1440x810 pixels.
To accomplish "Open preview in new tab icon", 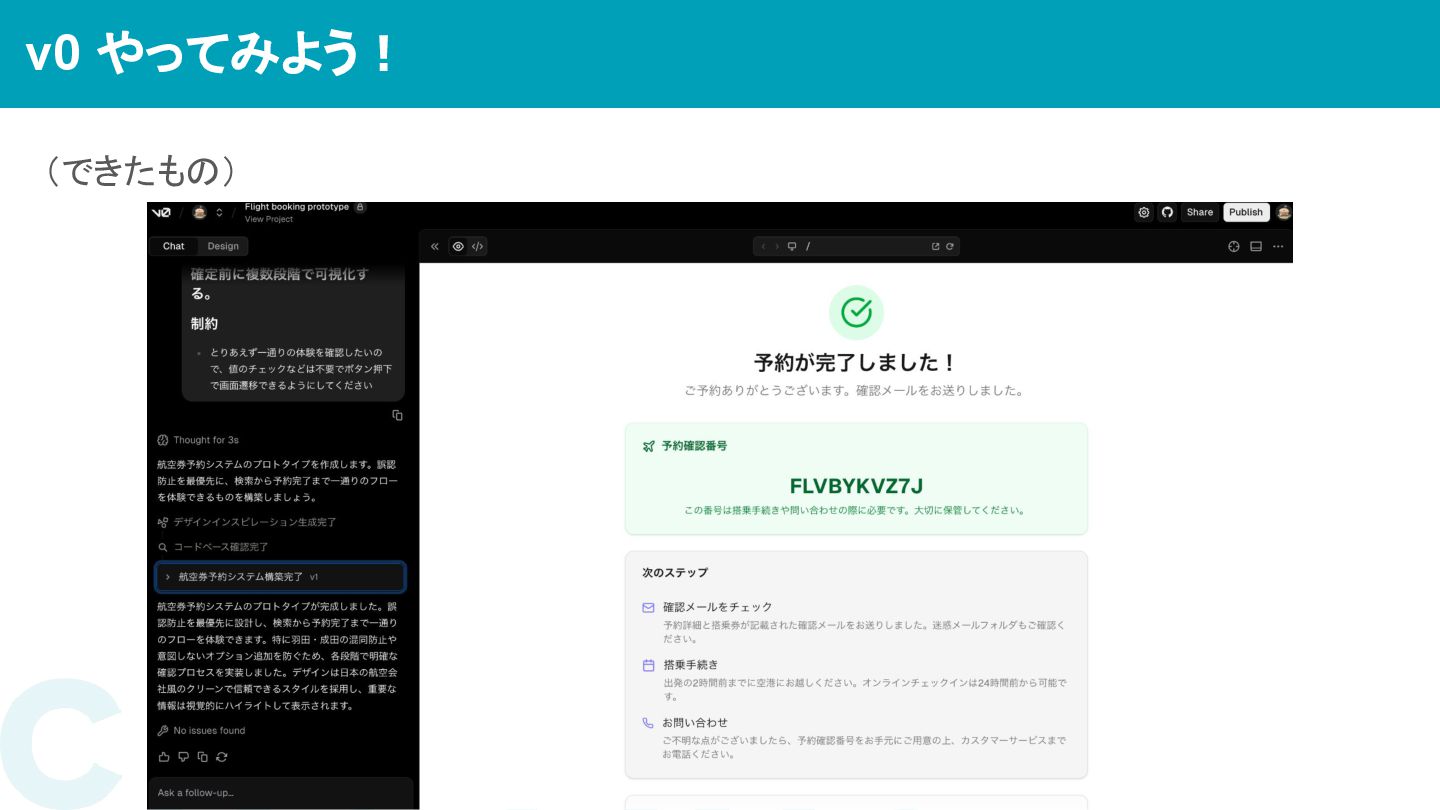I will point(936,246).
